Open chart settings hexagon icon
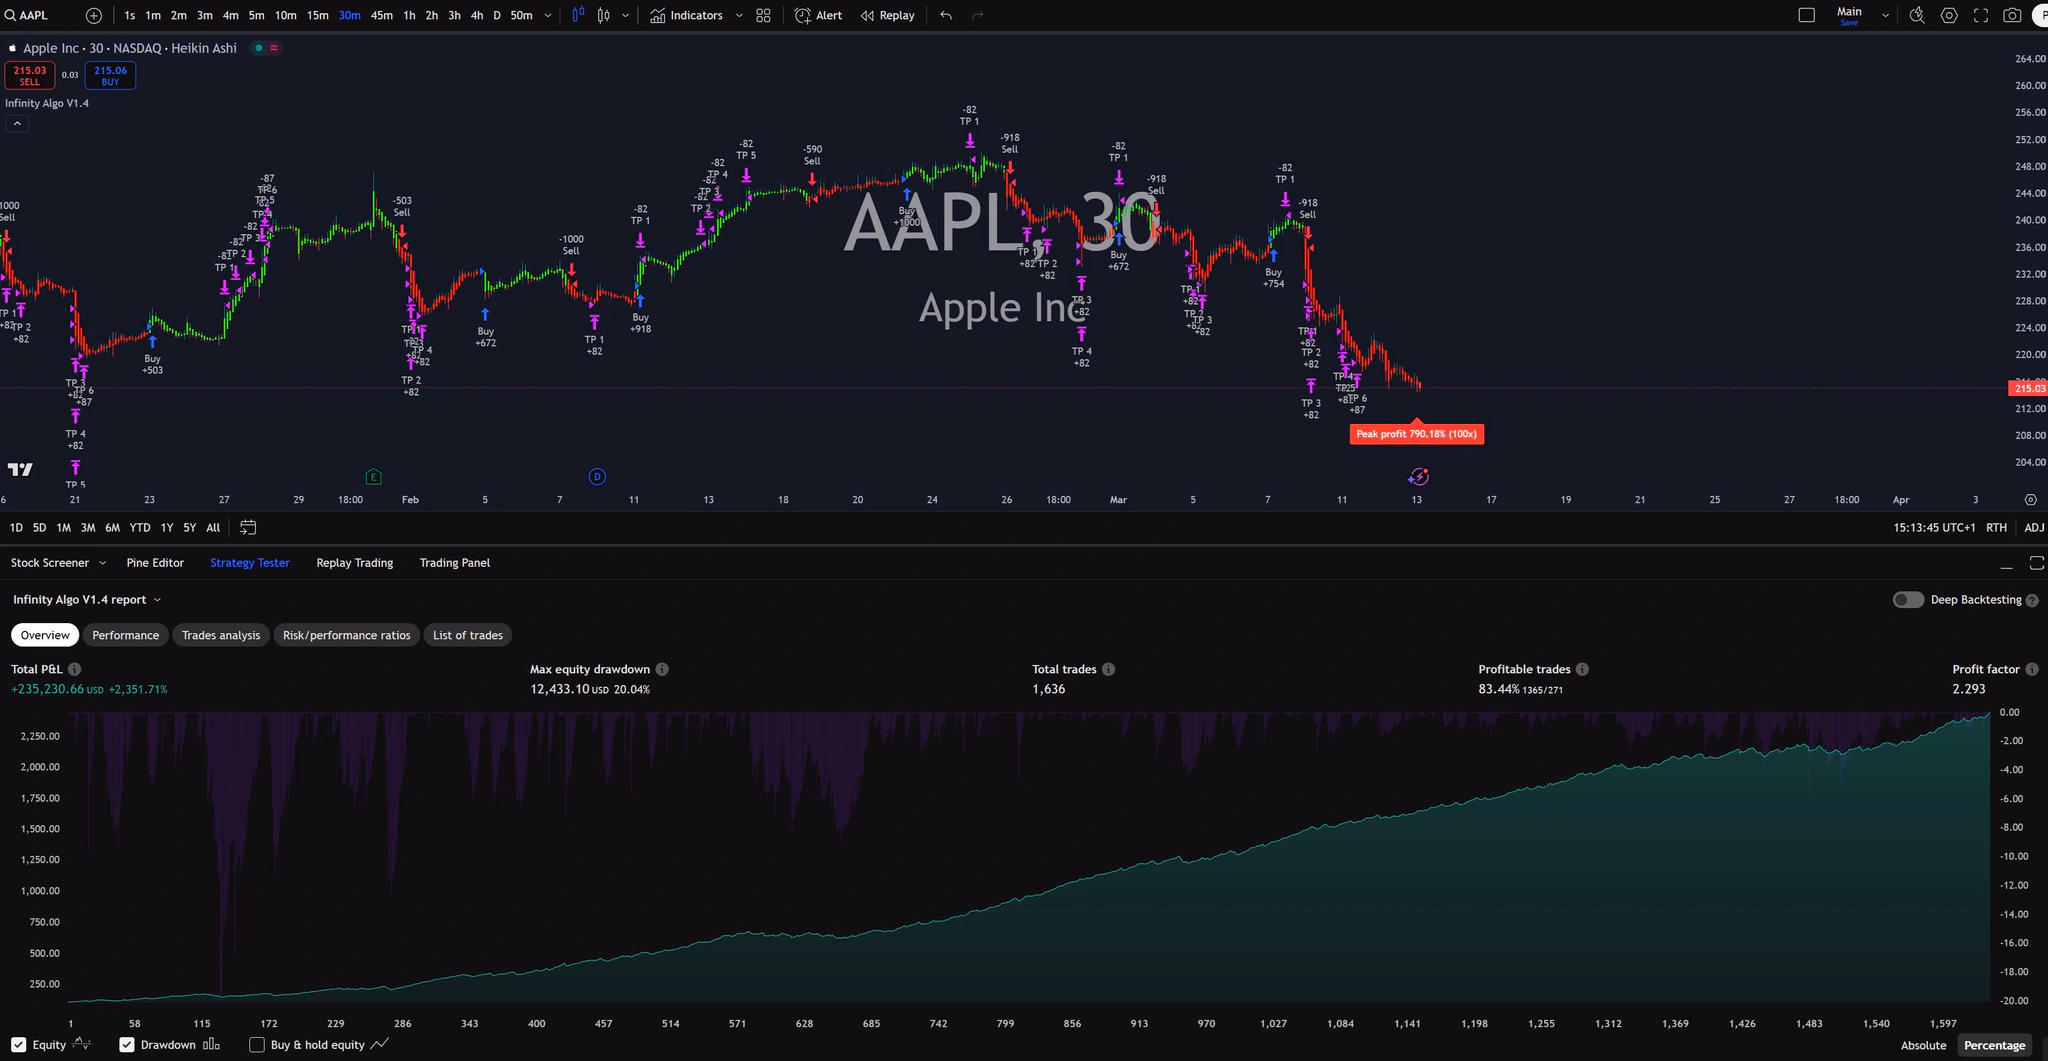2048x1061 pixels. [x=1948, y=15]
